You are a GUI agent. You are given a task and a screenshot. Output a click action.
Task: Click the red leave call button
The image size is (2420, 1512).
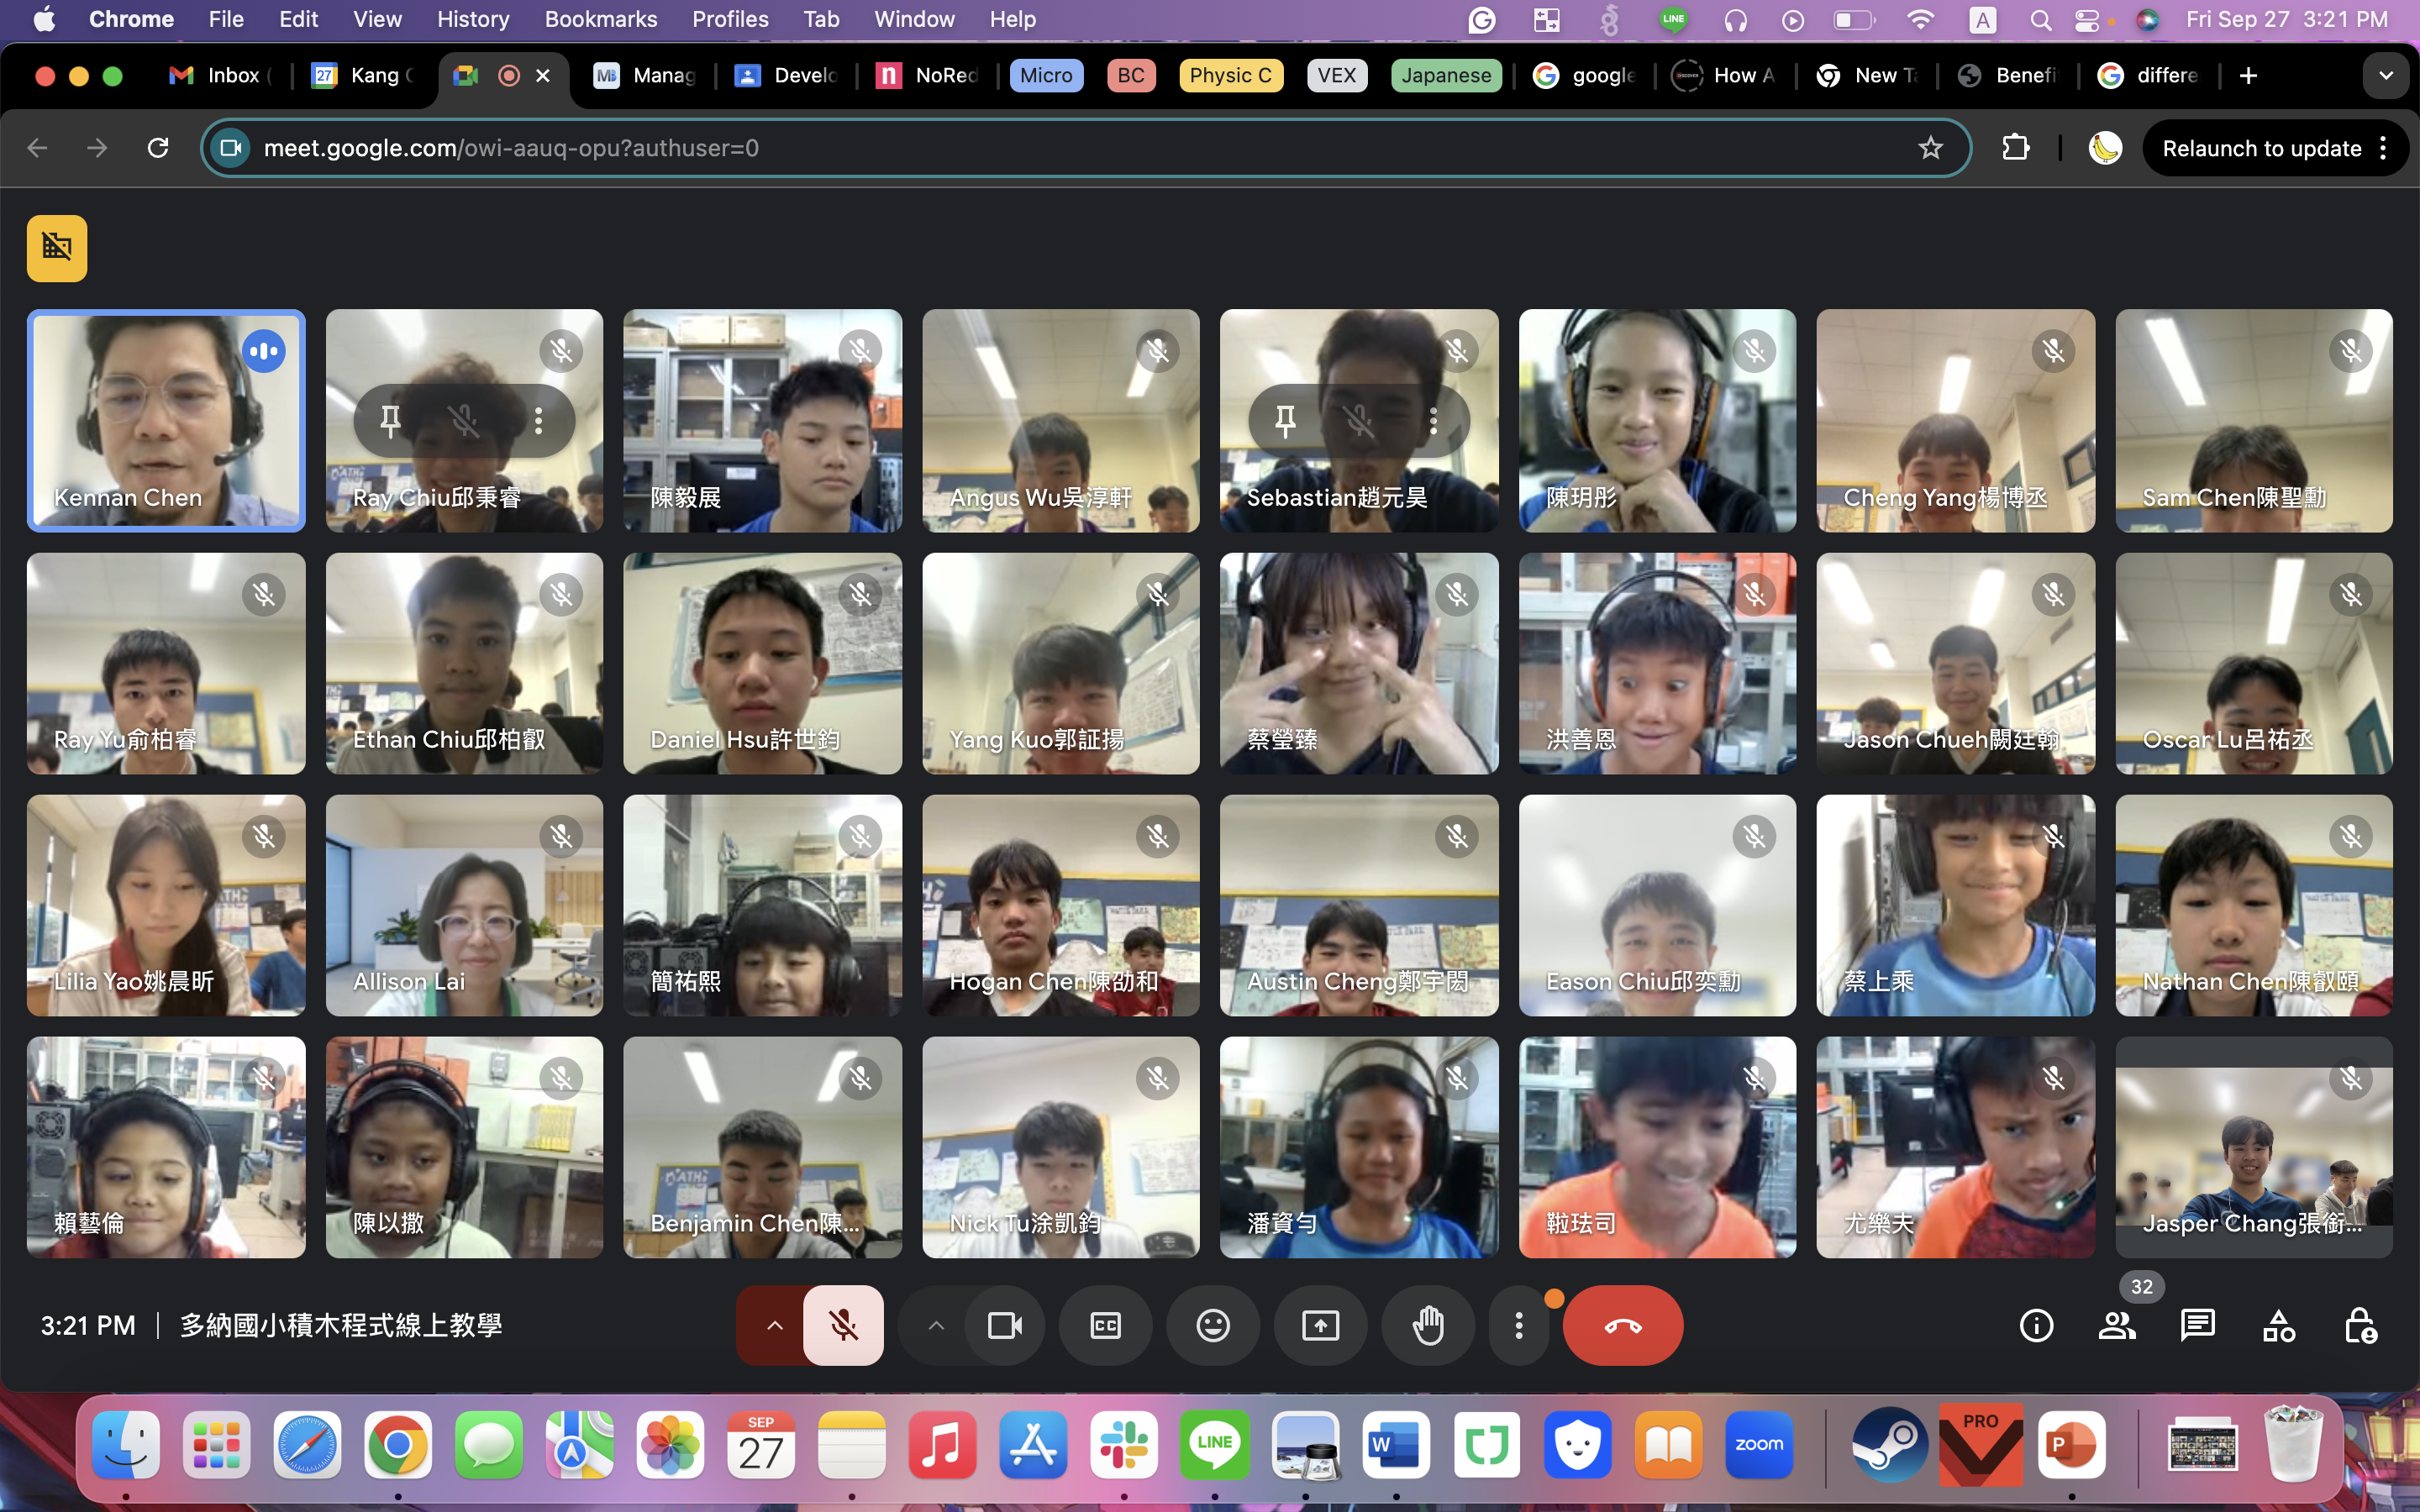point(1622,1326)
